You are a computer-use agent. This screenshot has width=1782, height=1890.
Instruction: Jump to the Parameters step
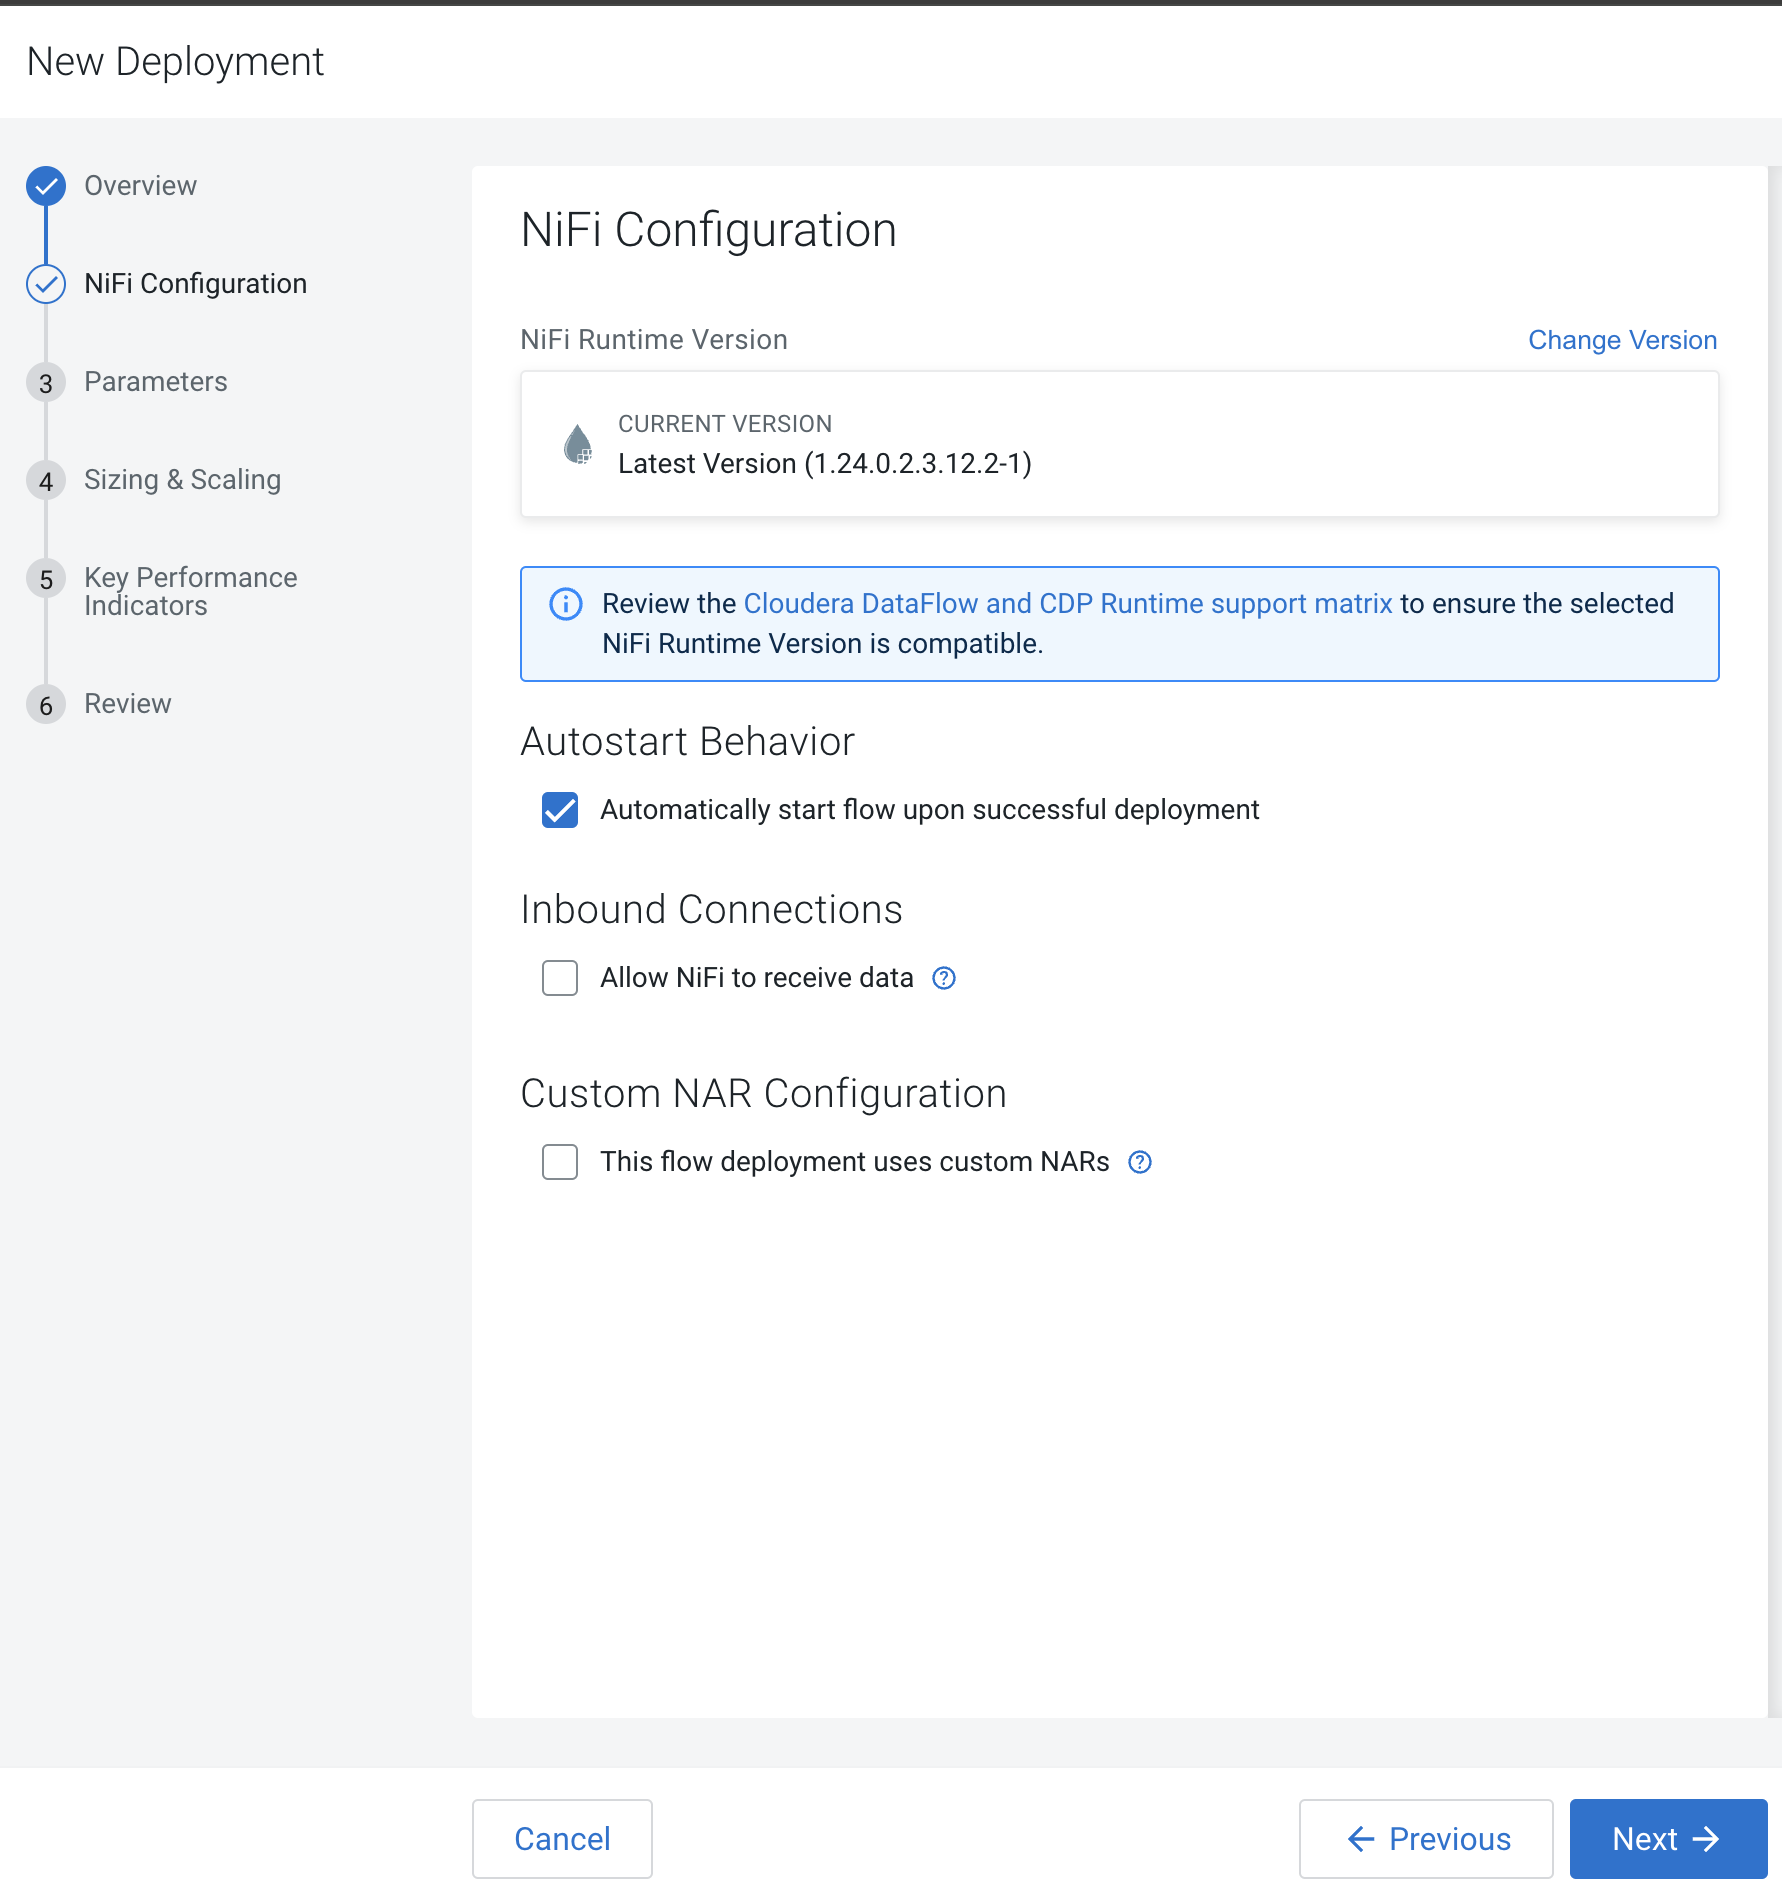(x=155, y=382)
